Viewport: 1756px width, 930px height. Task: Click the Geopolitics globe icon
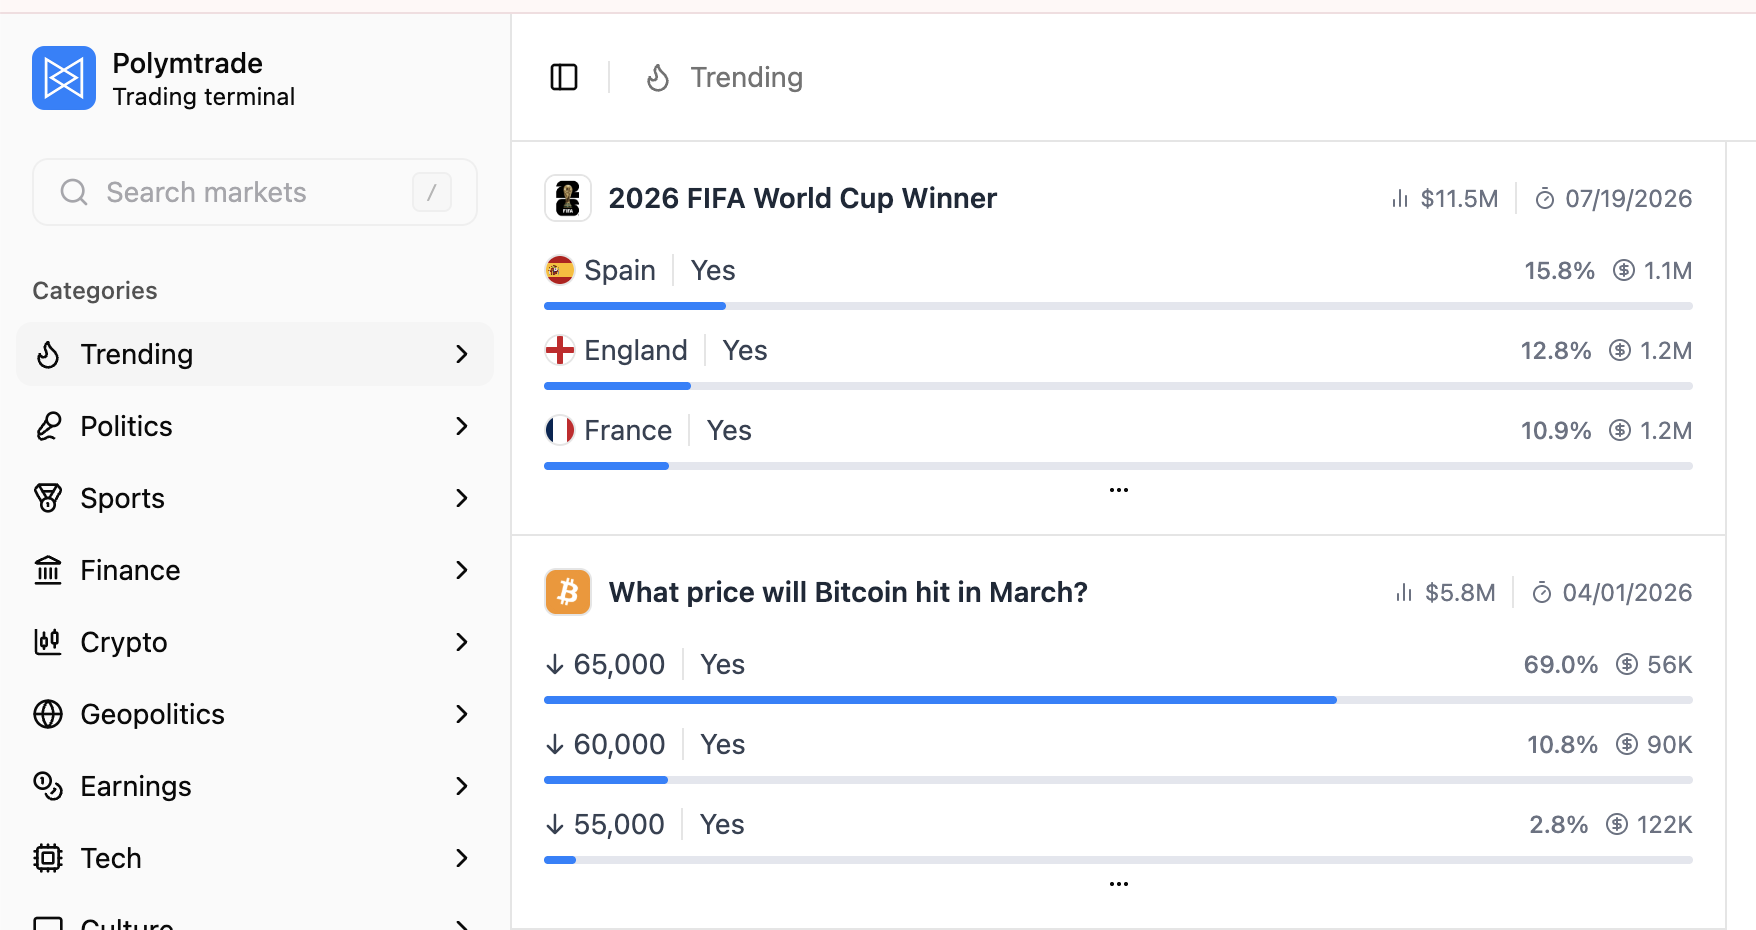click(x=47, y=713)
